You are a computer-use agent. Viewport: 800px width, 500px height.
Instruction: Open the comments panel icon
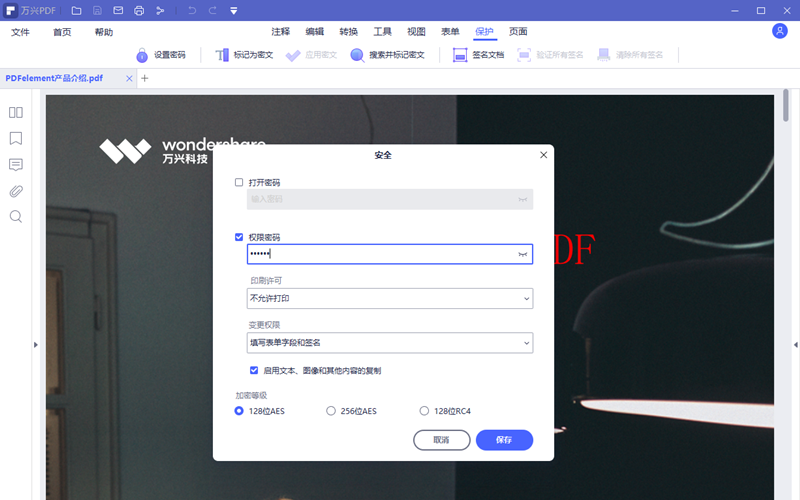[x=16, y=165]
